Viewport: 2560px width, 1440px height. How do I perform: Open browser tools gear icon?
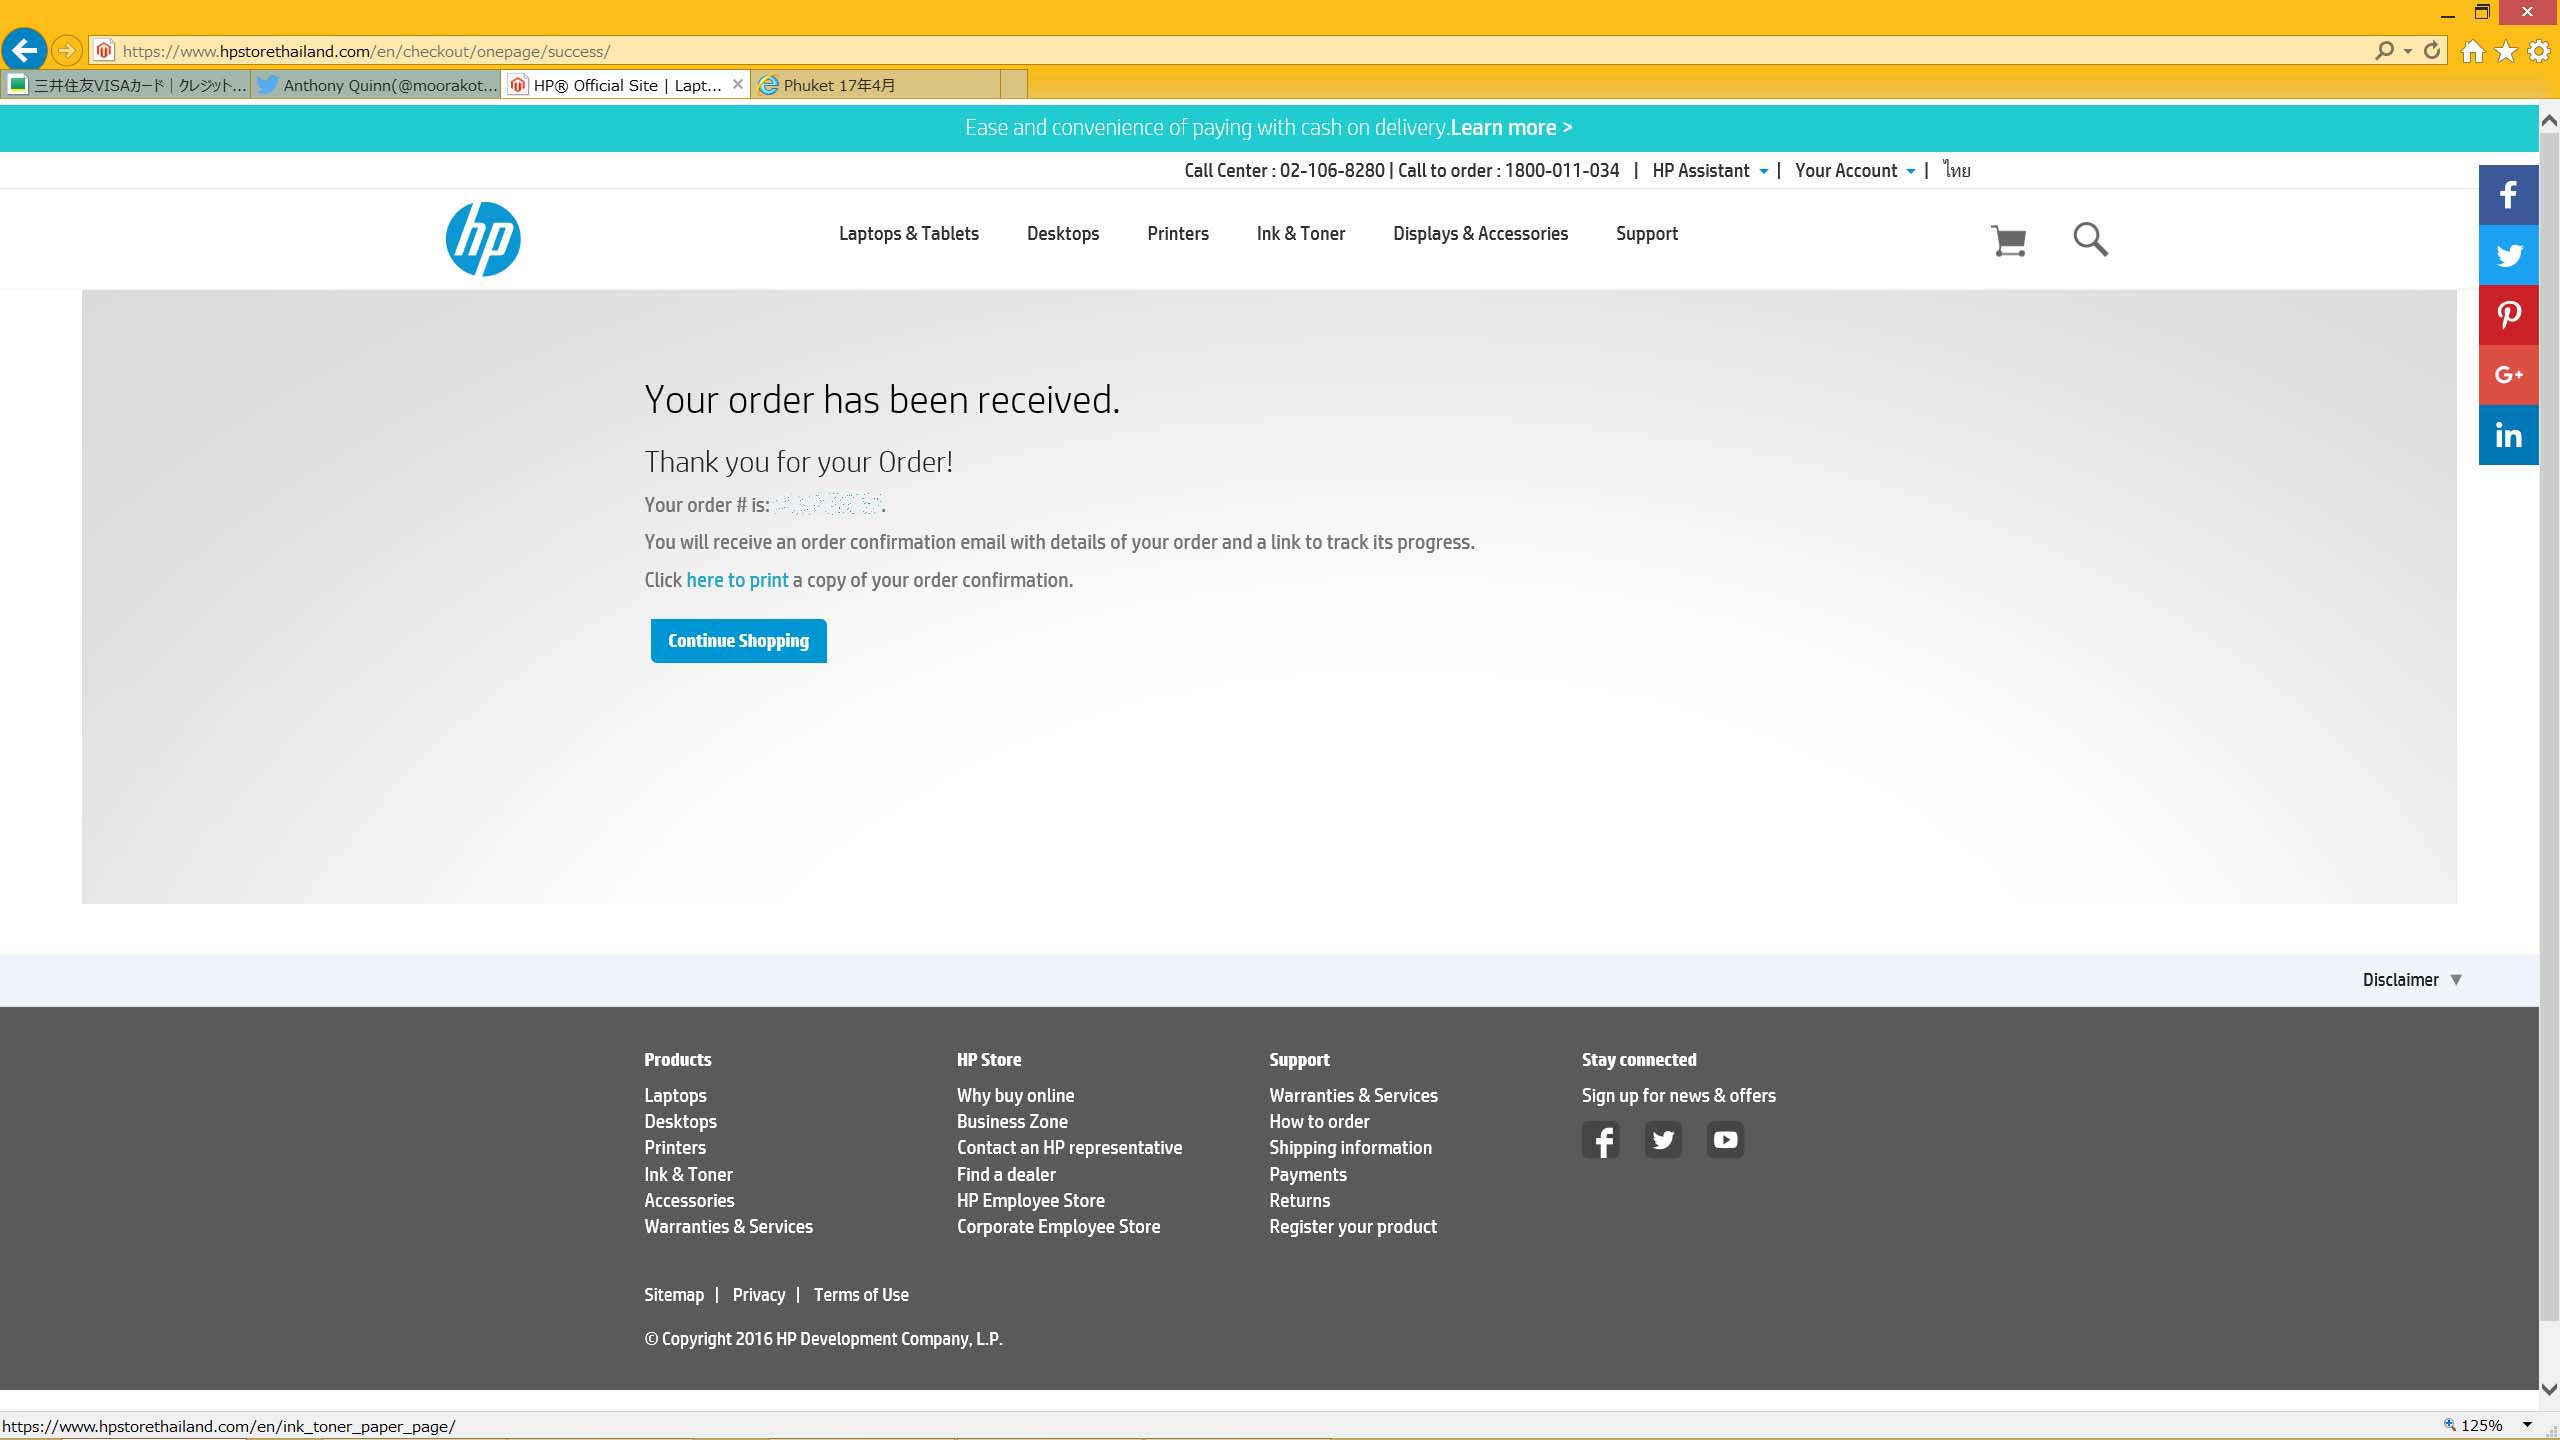point(2538,51)
